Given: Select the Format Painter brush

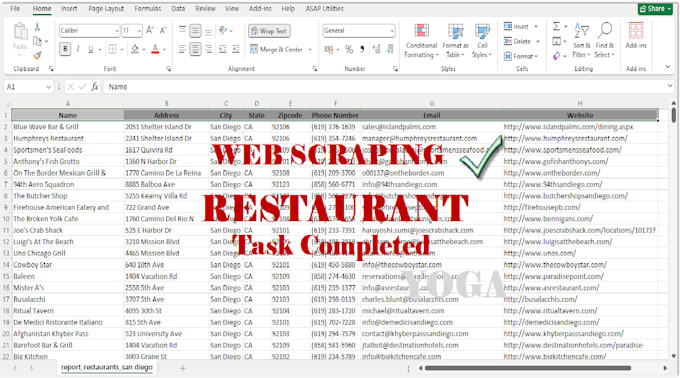Looking at the screenshot, I should tap(38, 55).
